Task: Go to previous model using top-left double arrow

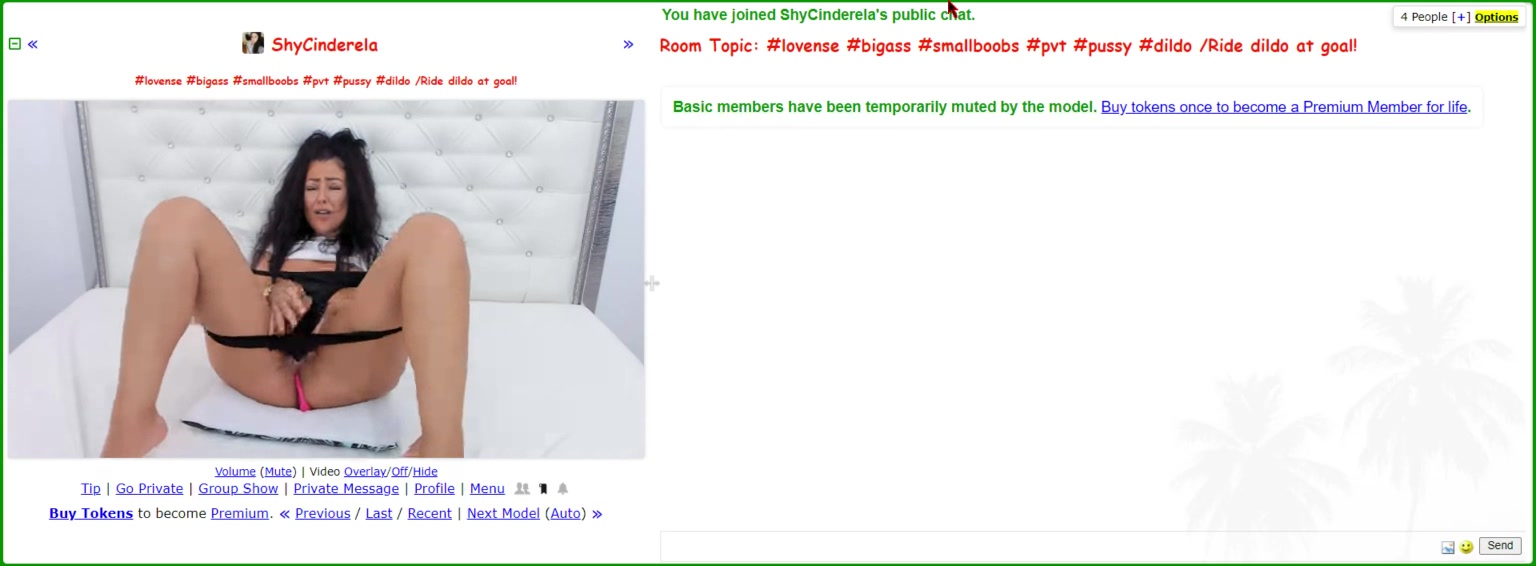Action: pos(33,44)
